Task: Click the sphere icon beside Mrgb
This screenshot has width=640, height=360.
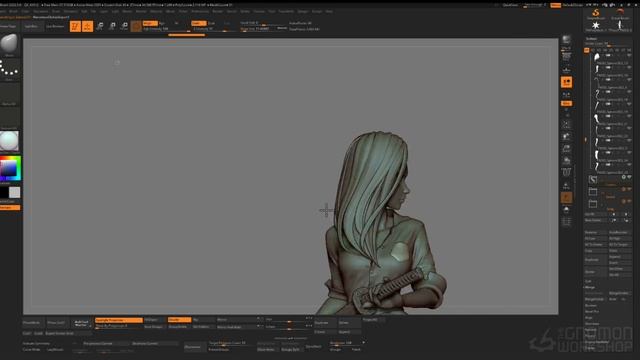Action: click(x=136, y=27)
